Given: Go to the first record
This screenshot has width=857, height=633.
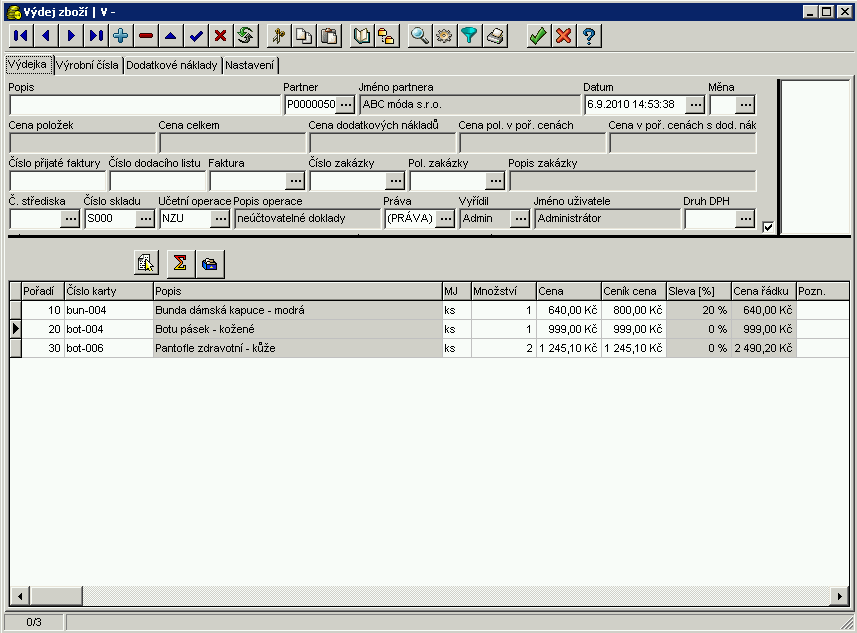Looking at the screenshot, I should (21, 36).
